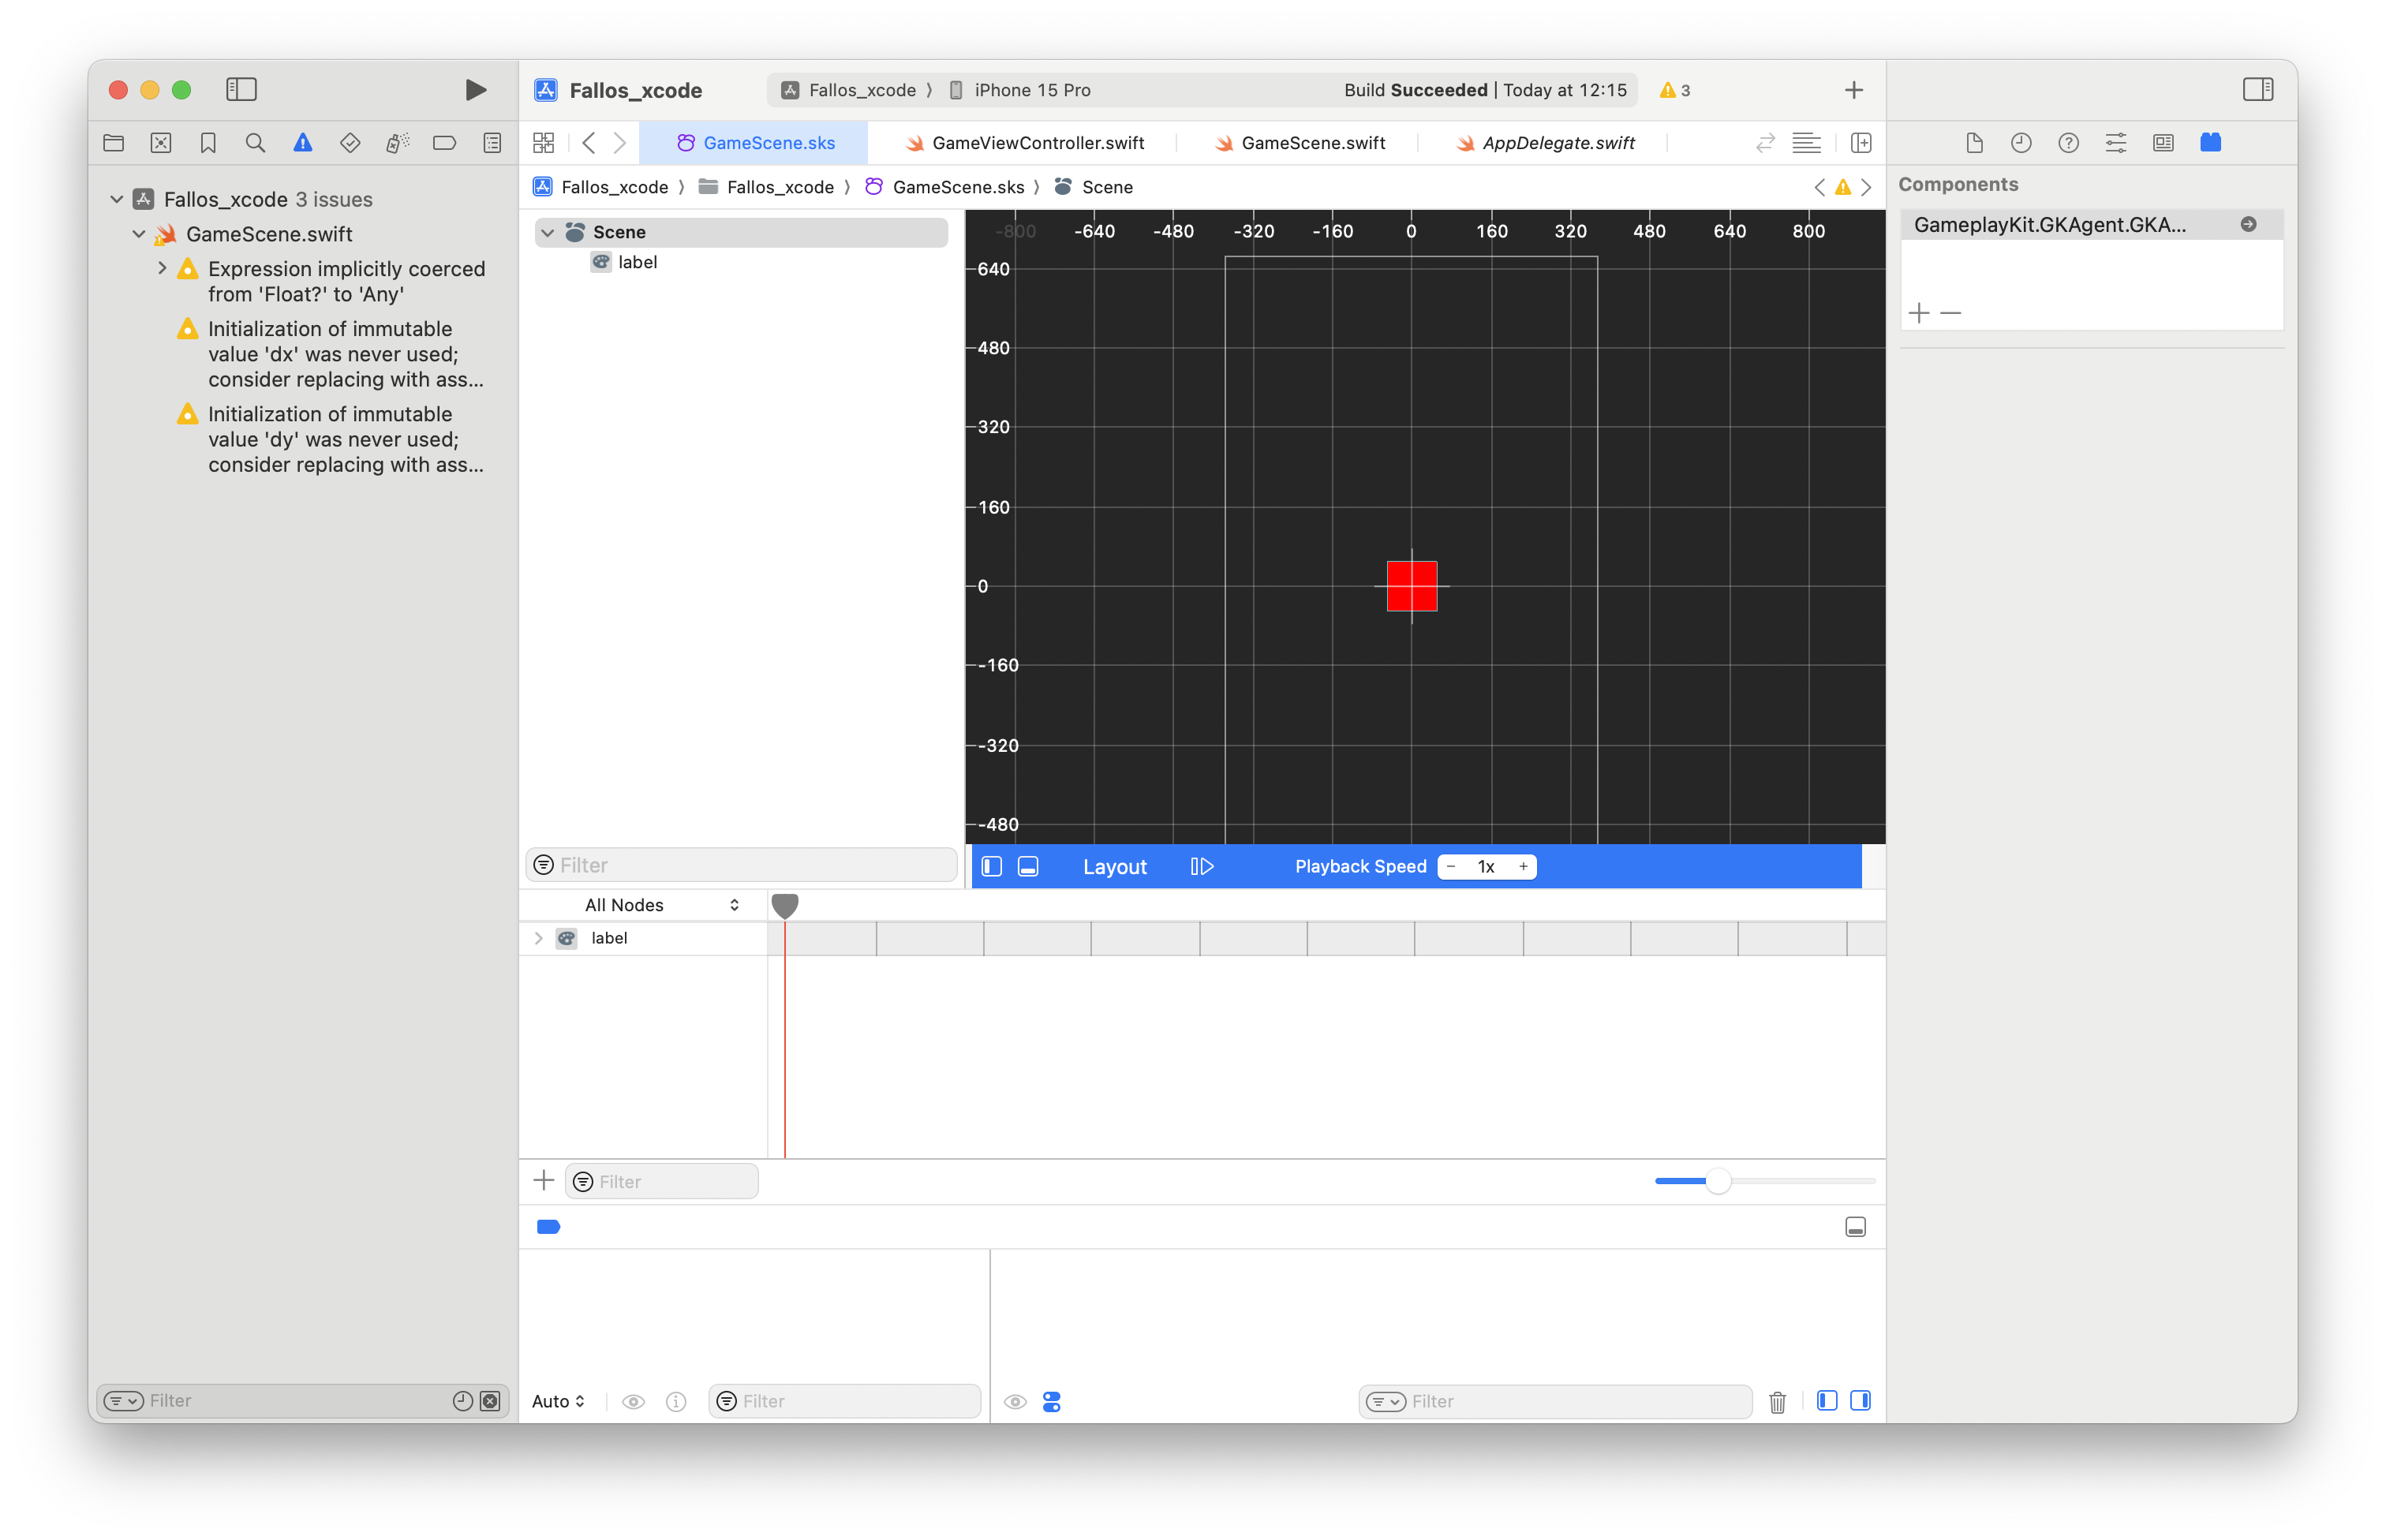This screenshot has width=2386, height=1540.
Task: Open the Project navigator folder icon
Action: (114, 143)
